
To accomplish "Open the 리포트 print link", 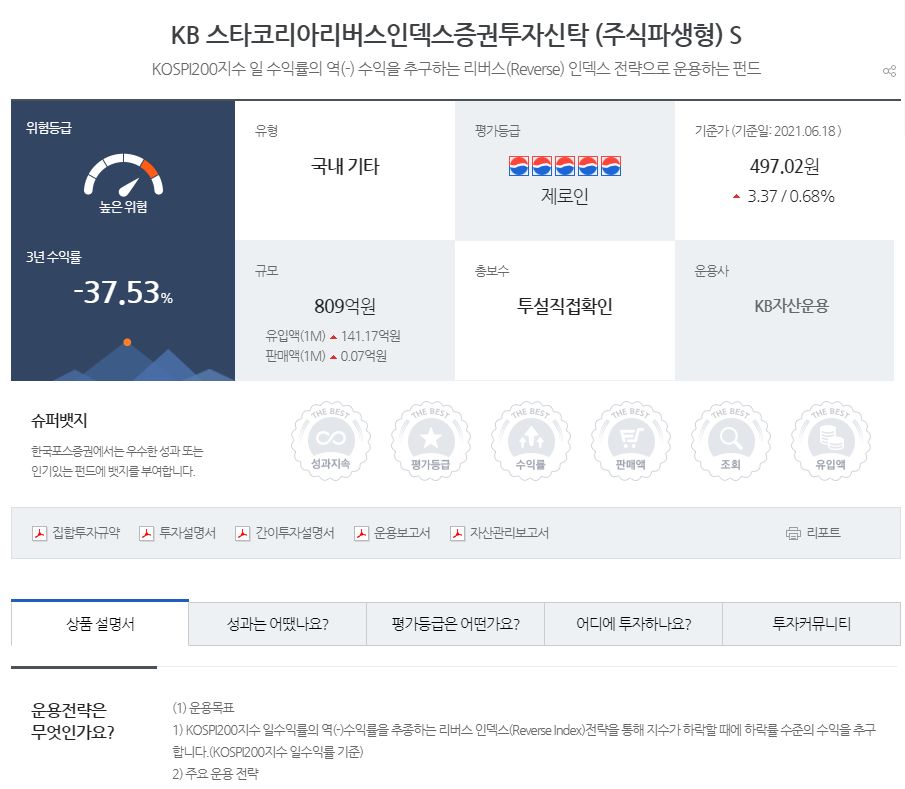I will pos(823,533).
